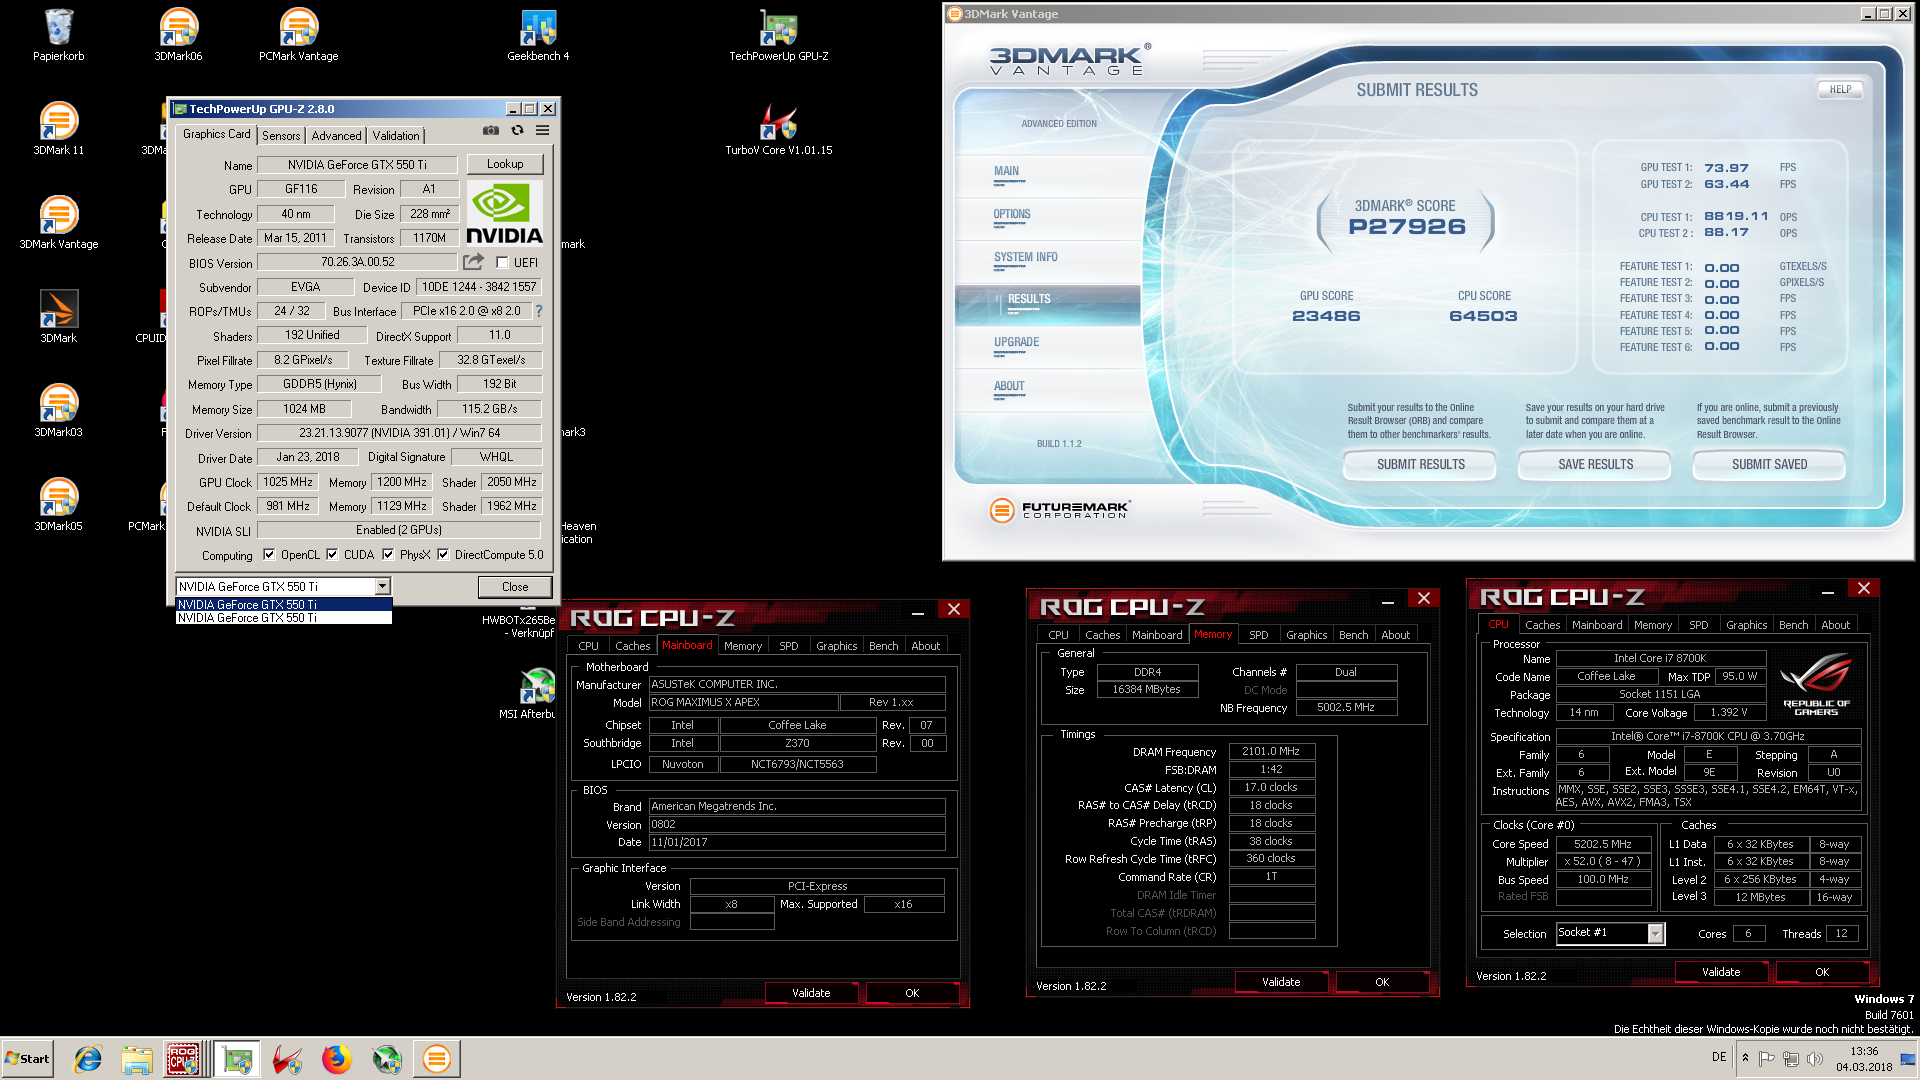Click the GPU Name field in GPU-Z
The height and width of the screenshot is (1080, 1920).
point(357,165)
